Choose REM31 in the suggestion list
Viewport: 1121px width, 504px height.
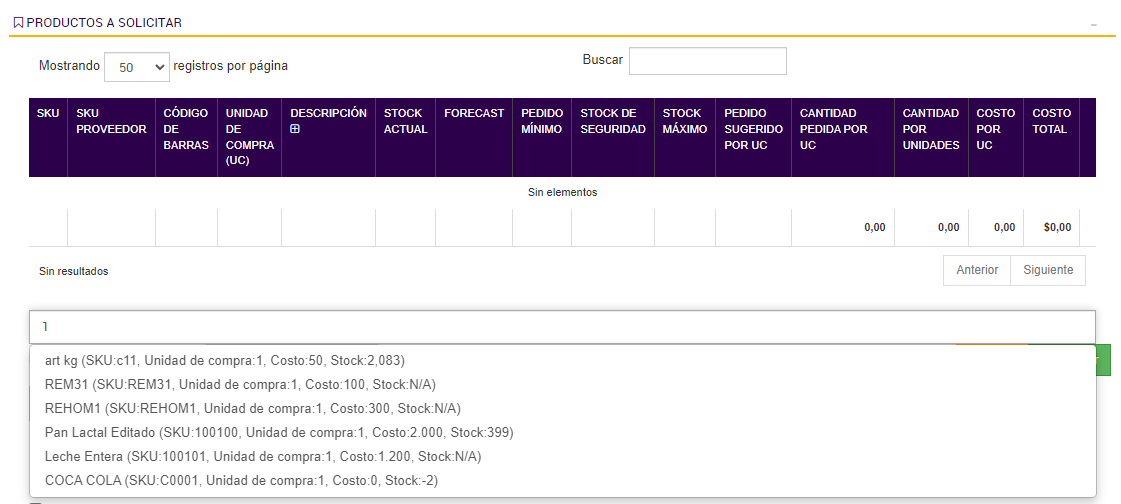click(x=240, y=384)
